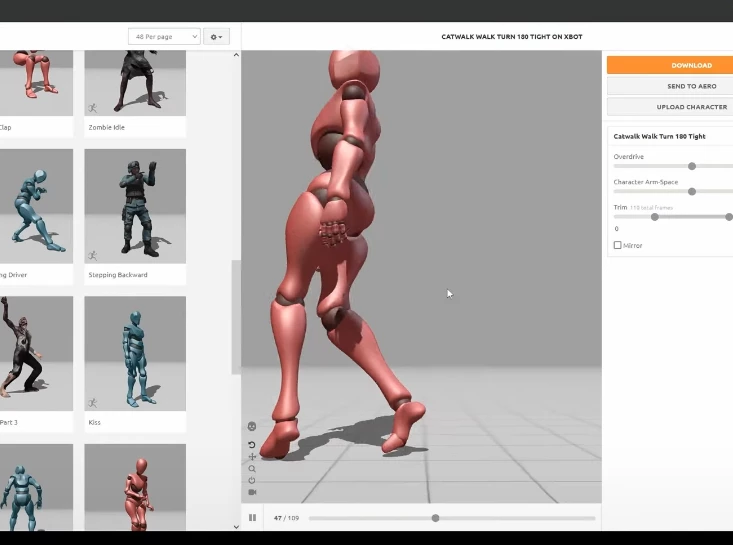Select the Clap animation thumbnail
Image resolution: width=733 pixels, height=545 pixels.
36,83
